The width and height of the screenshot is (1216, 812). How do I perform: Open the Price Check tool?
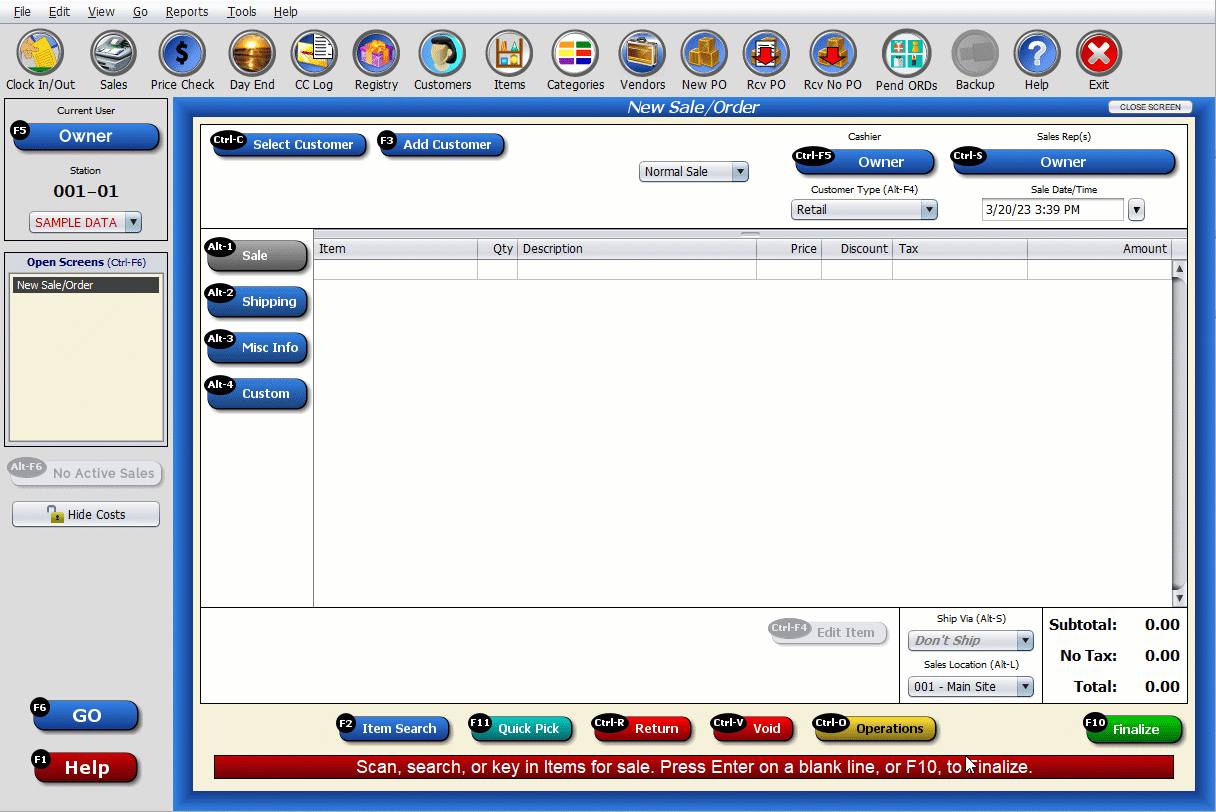[182, 52]
